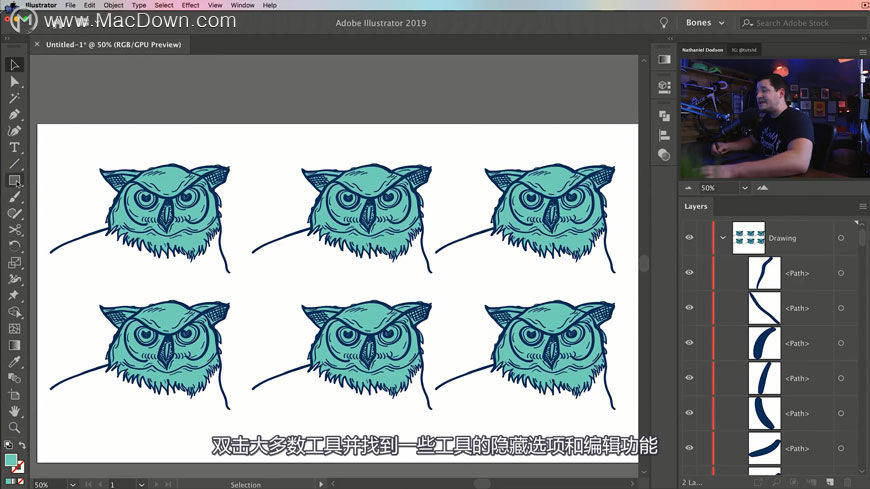The height and width of the screenshot is (489, 870).
Task: Pick the Shaper tool
Action: 14,213
